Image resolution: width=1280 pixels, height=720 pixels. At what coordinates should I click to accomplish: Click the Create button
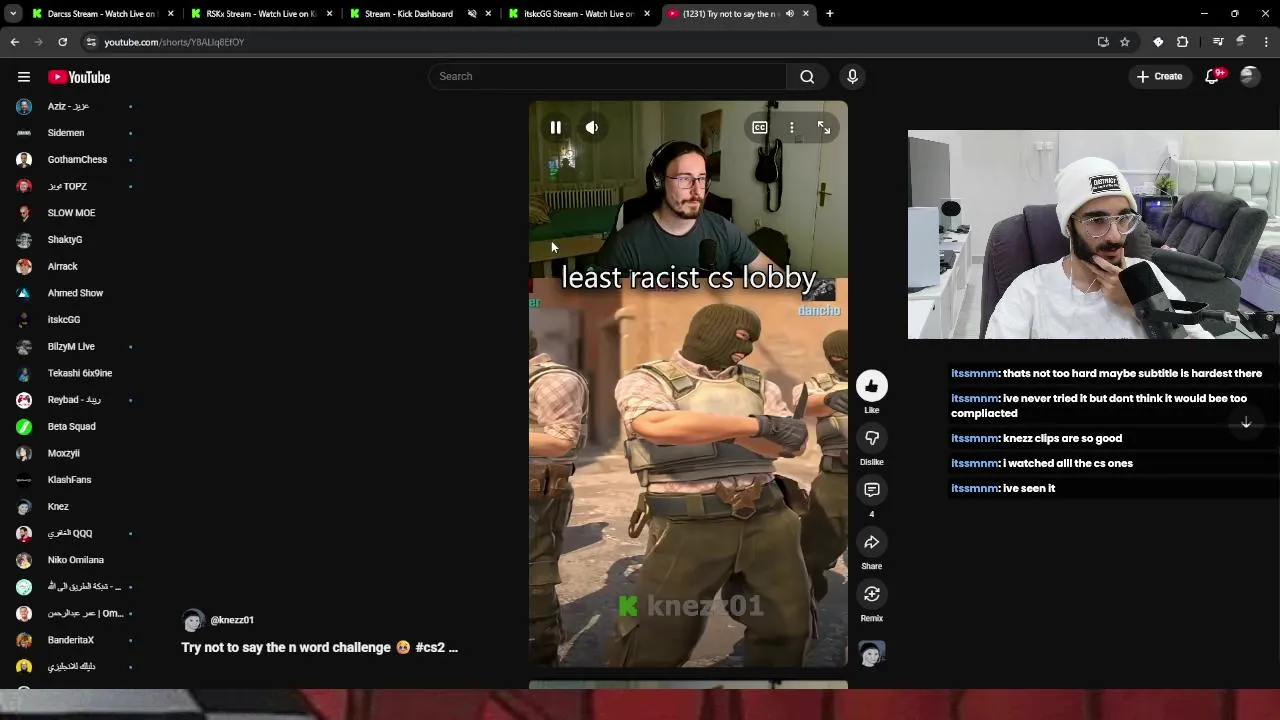1159,76
